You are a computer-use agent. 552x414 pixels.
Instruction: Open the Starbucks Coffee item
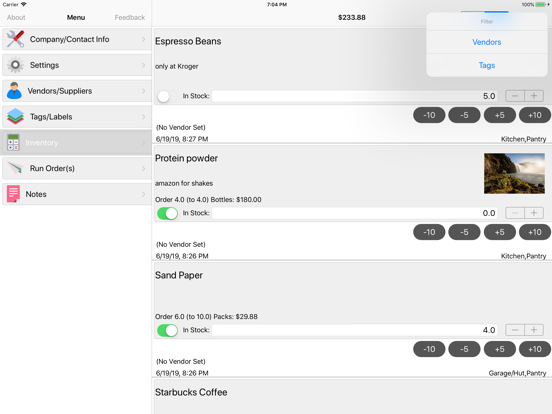(191, 392)
